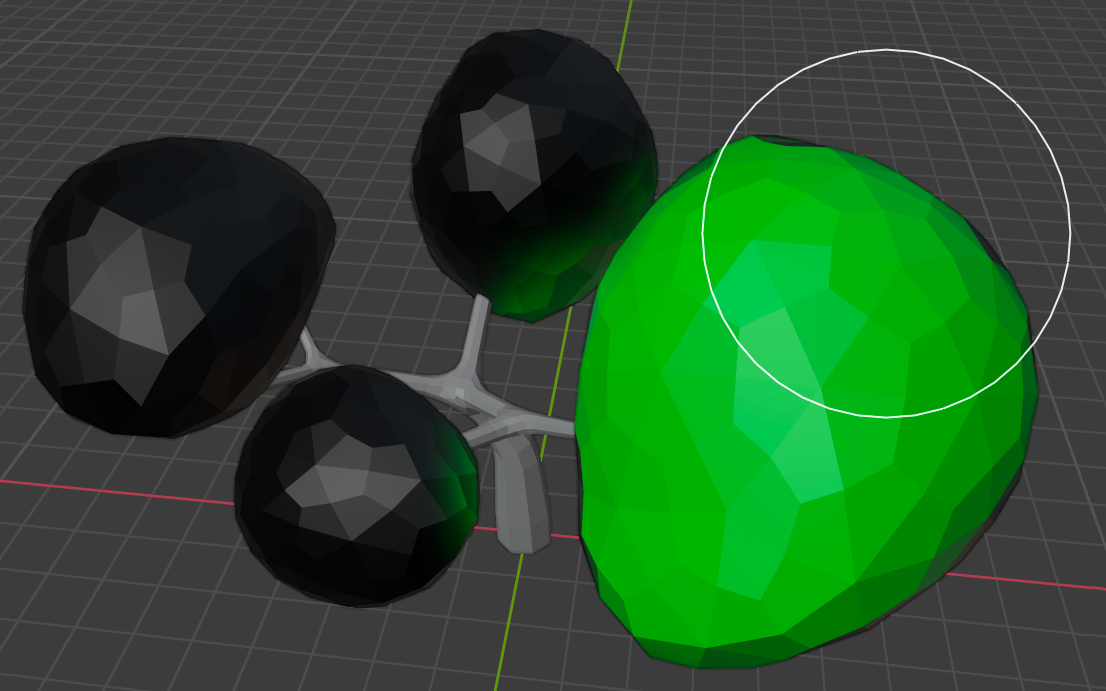Click the top edge of white brush circle
Viewport: 1106px width, 691px height.
tap(886, 49)
